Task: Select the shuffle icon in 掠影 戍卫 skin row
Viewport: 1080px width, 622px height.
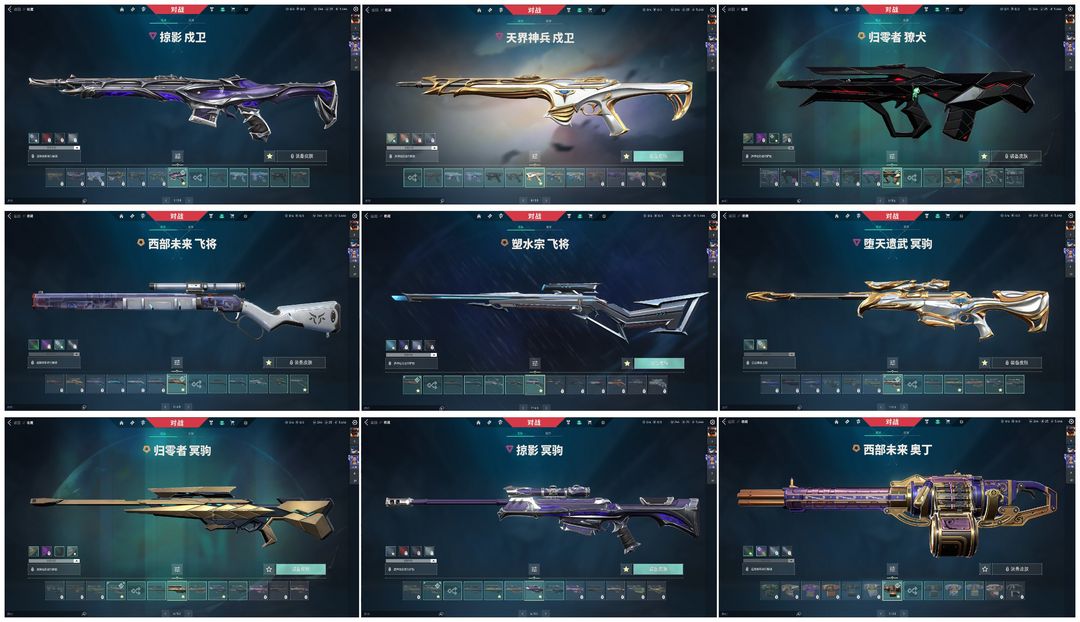Action: pos(198,178)
